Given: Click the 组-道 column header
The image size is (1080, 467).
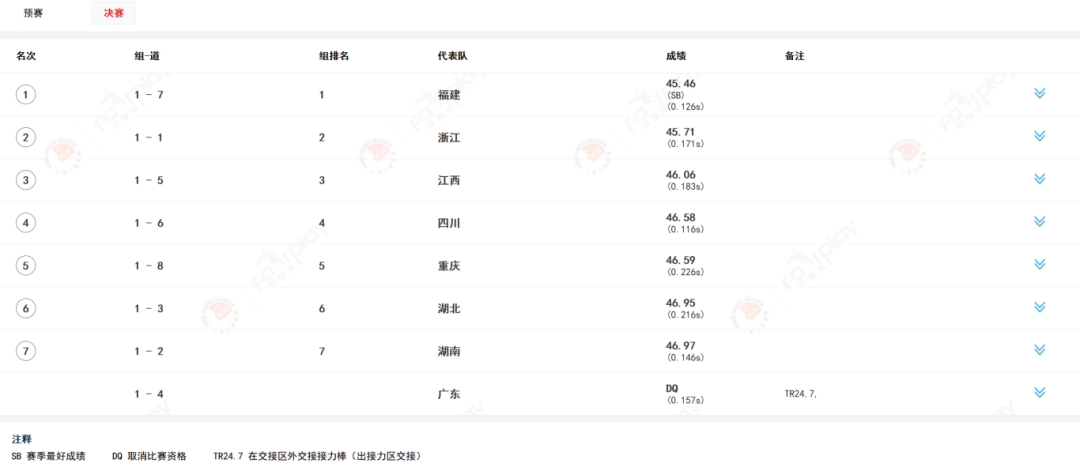Looking at the screenshot, I should coord(147,56).
